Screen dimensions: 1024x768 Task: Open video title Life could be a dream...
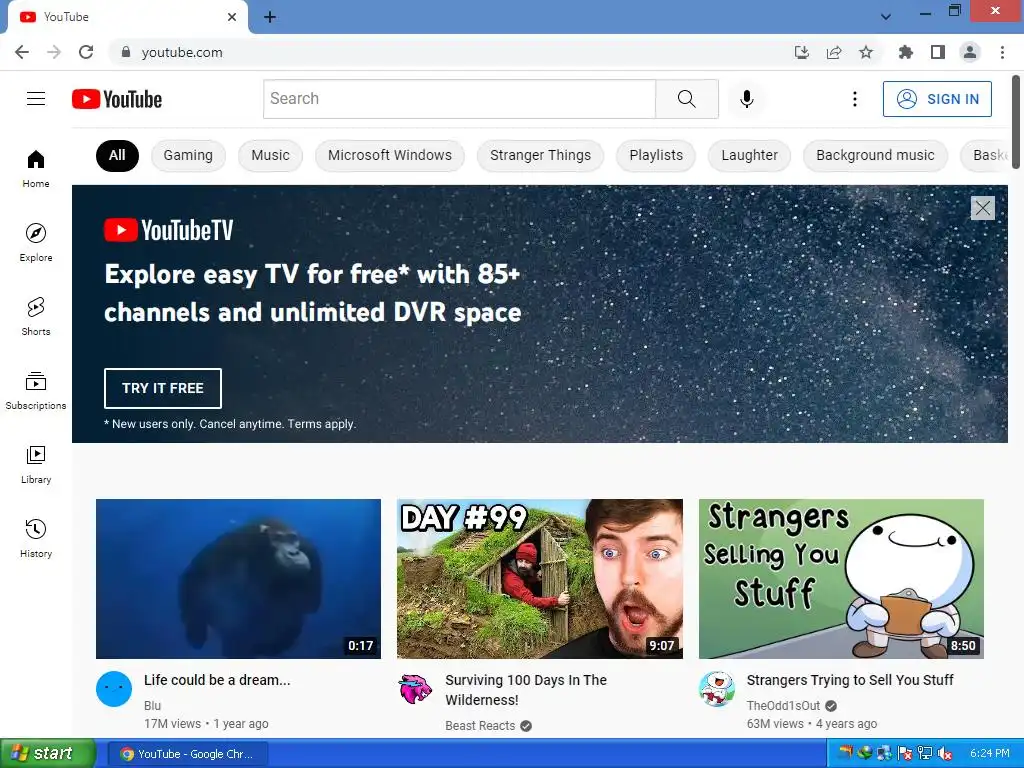(217, 680)
